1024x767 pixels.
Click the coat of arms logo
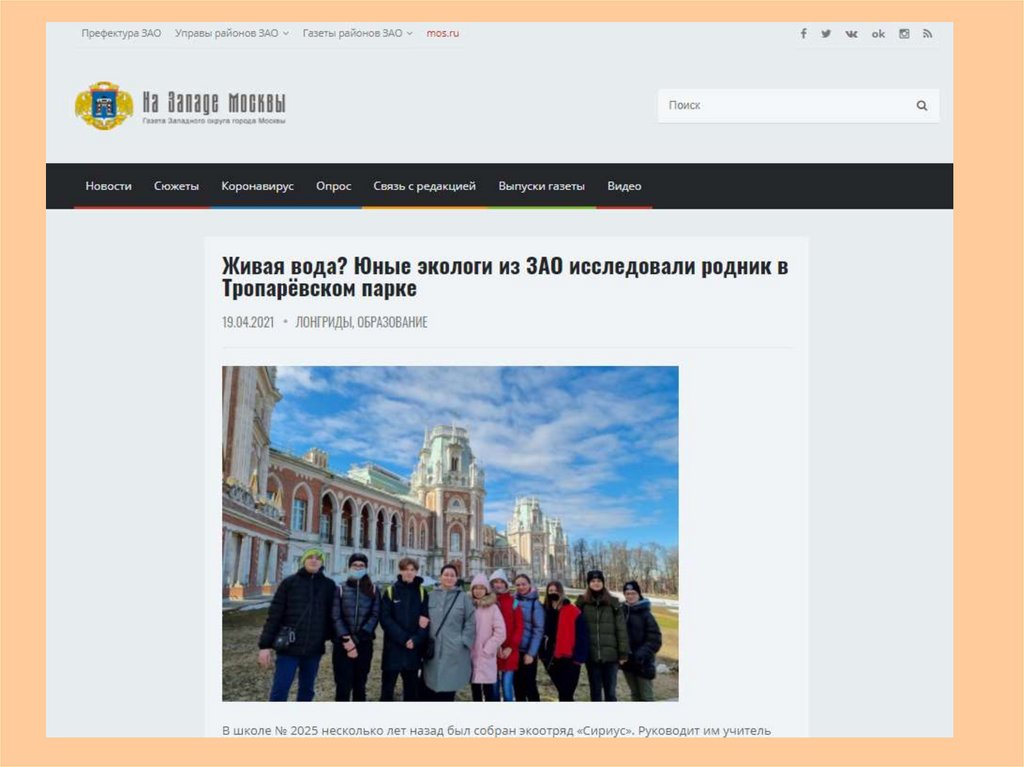104,105
